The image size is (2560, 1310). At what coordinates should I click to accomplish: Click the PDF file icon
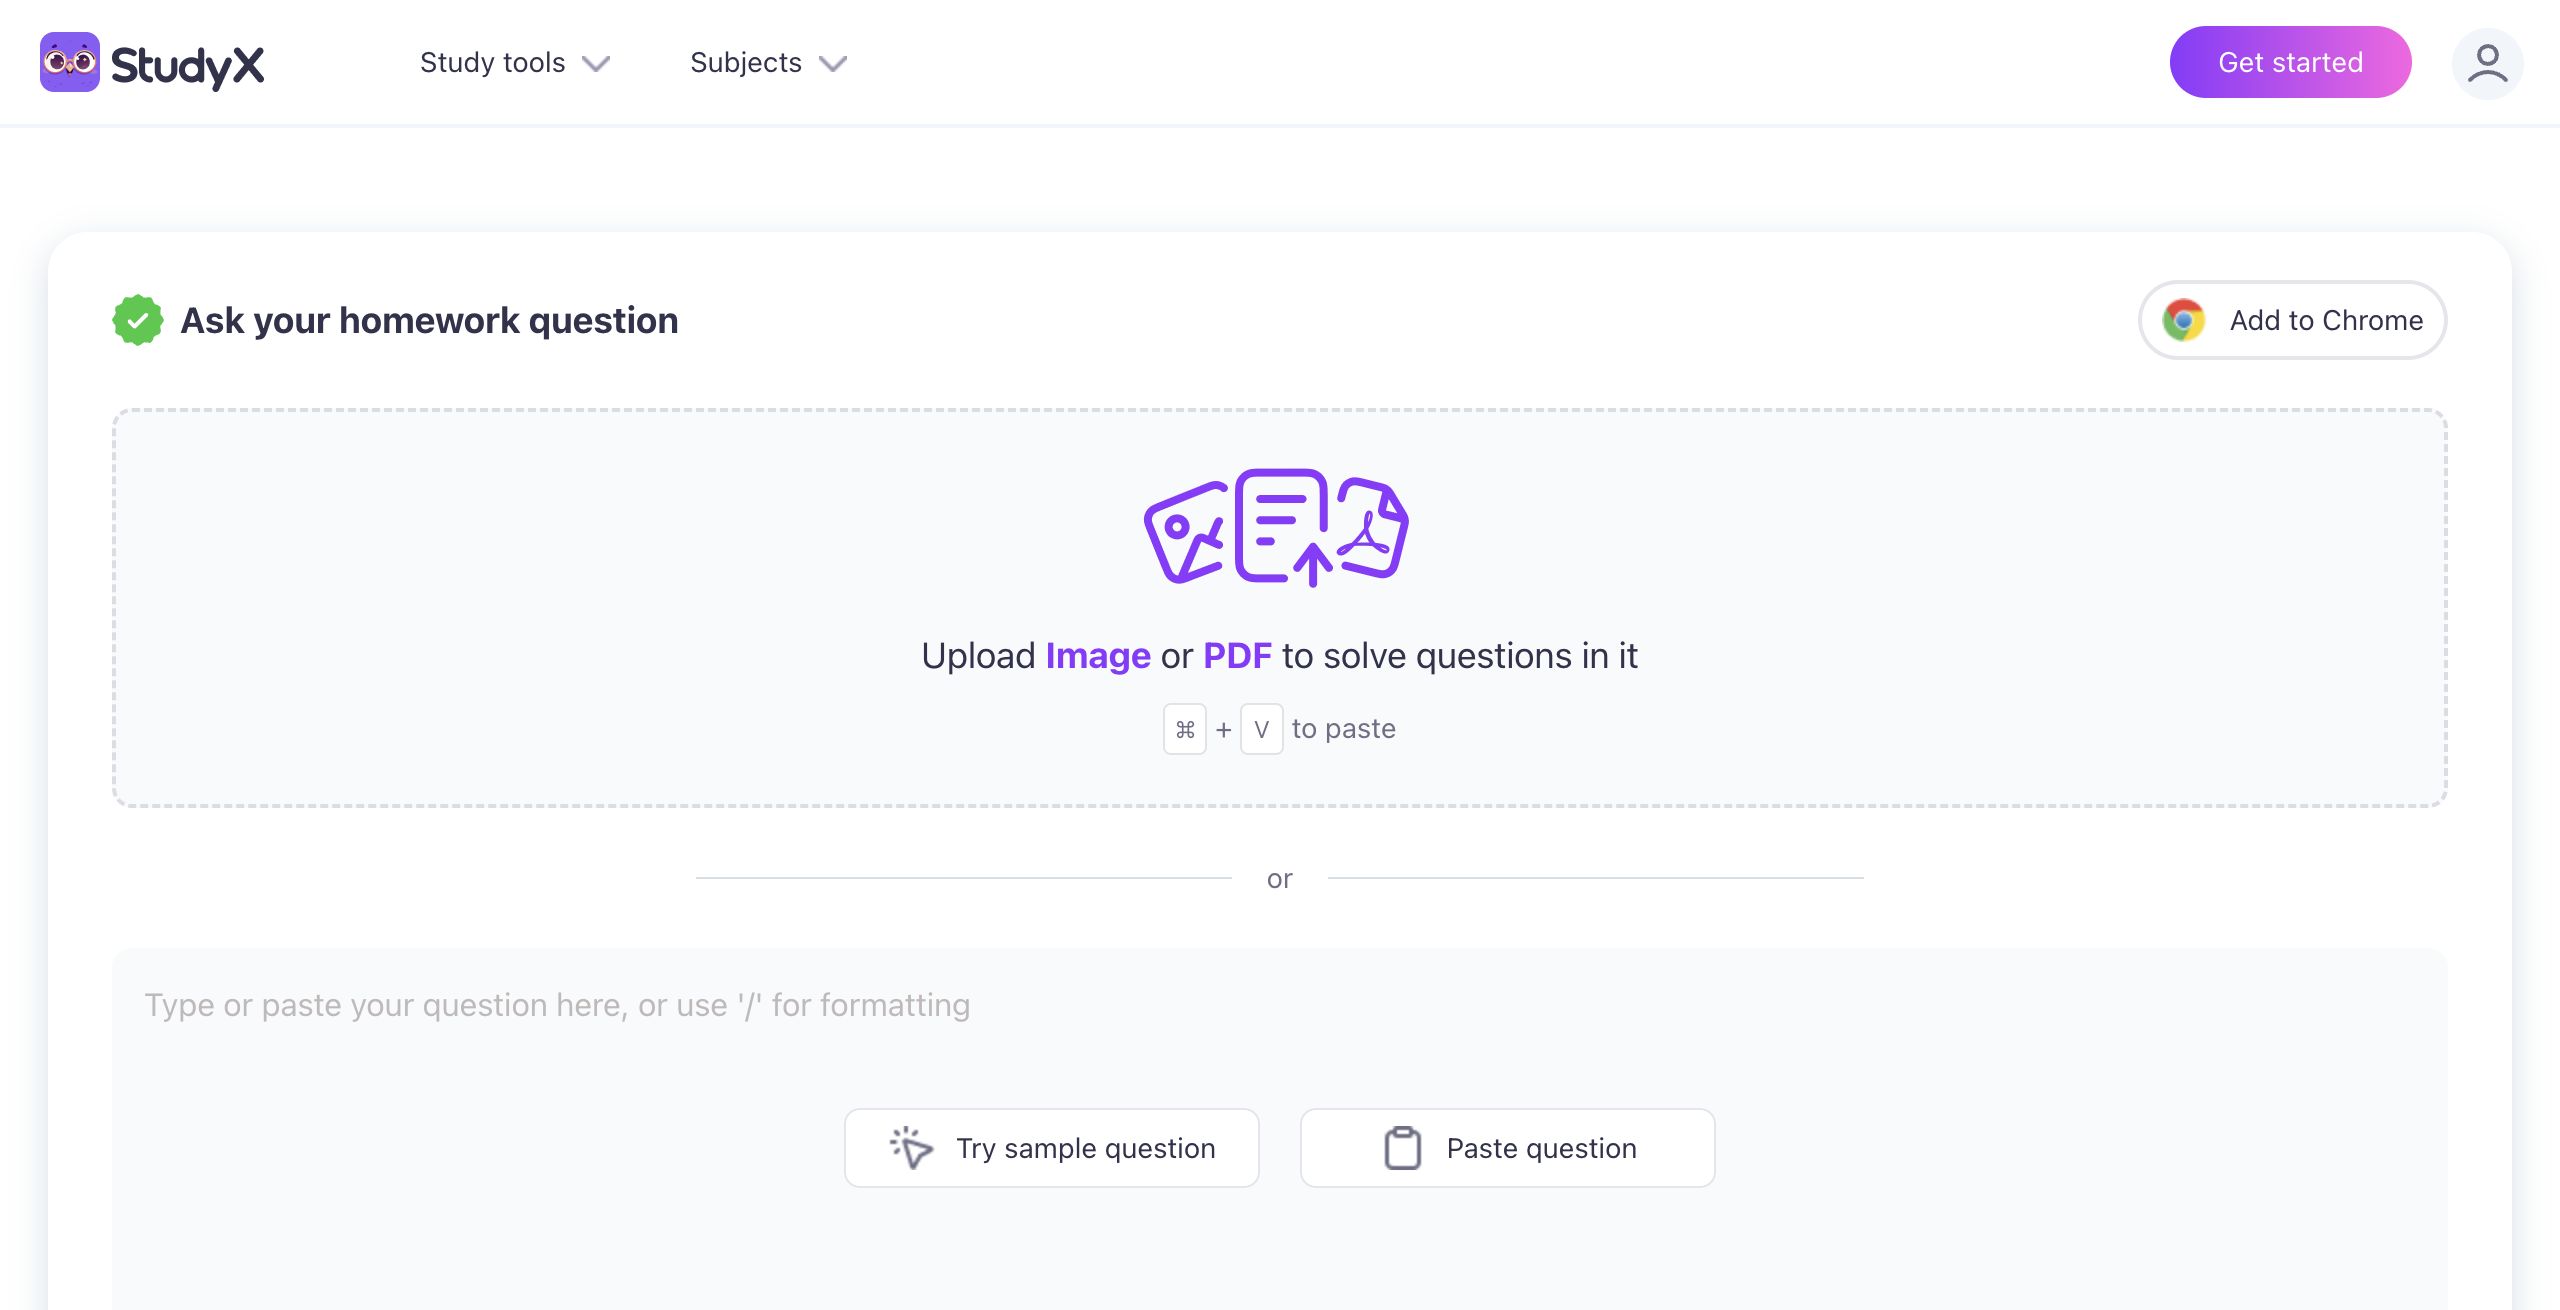click(x=1372, y=527)
